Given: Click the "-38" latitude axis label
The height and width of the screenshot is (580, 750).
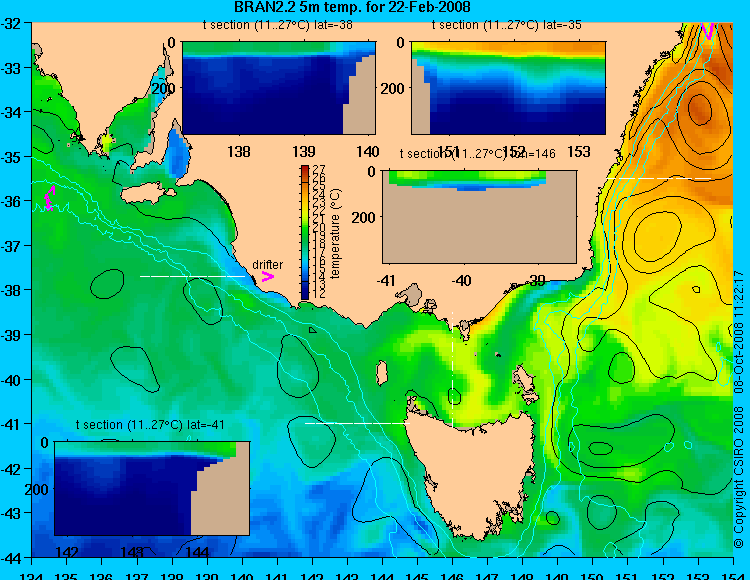Looking at the screenshot, I should coord(11,290).
